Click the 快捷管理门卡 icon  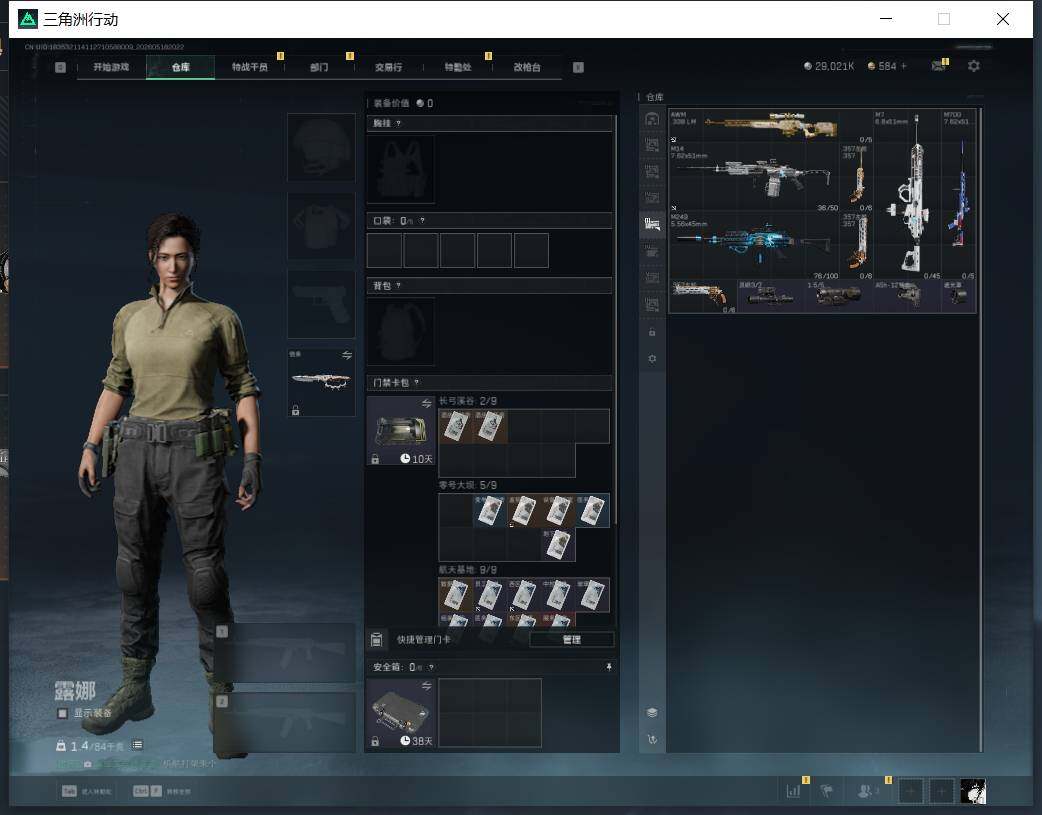pyautogui.click(x=376, y=640)
